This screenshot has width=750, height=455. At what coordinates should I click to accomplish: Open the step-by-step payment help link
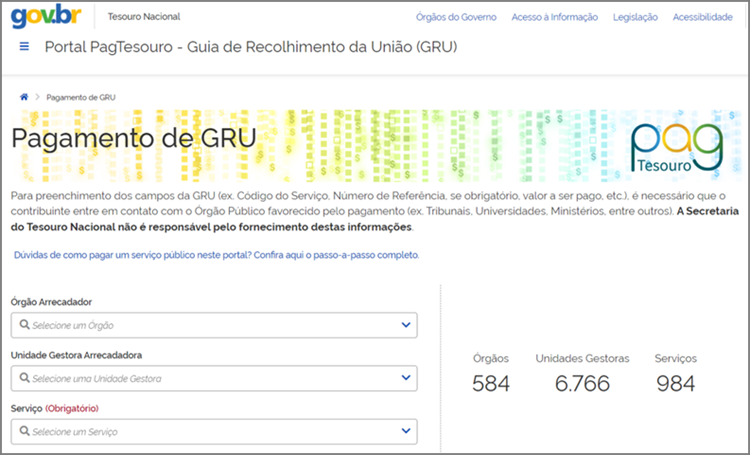pyautogui.click(x=217, y=255)
